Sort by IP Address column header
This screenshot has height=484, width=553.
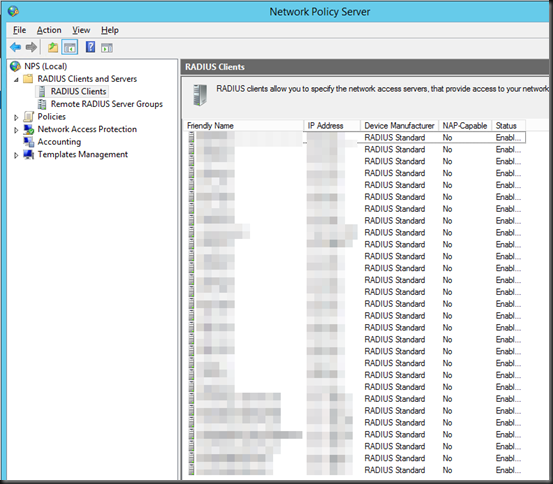(x=332, y=126)
